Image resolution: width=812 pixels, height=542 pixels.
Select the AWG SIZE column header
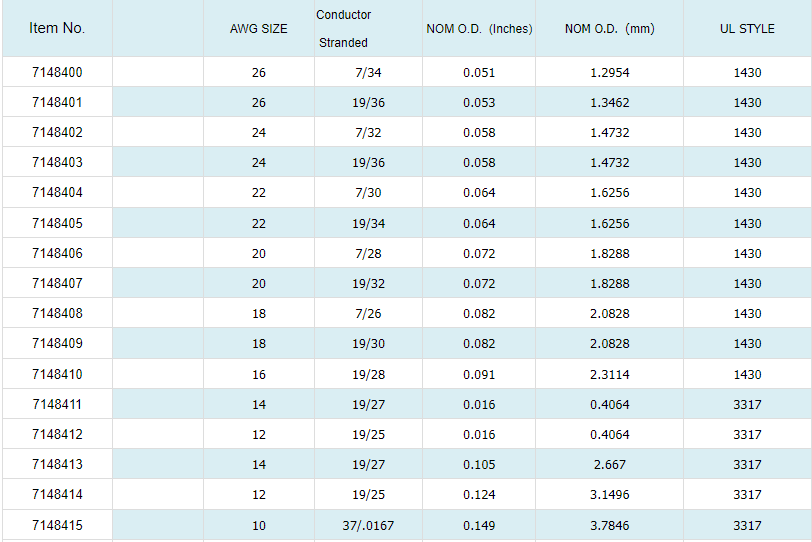pos(258,29)
